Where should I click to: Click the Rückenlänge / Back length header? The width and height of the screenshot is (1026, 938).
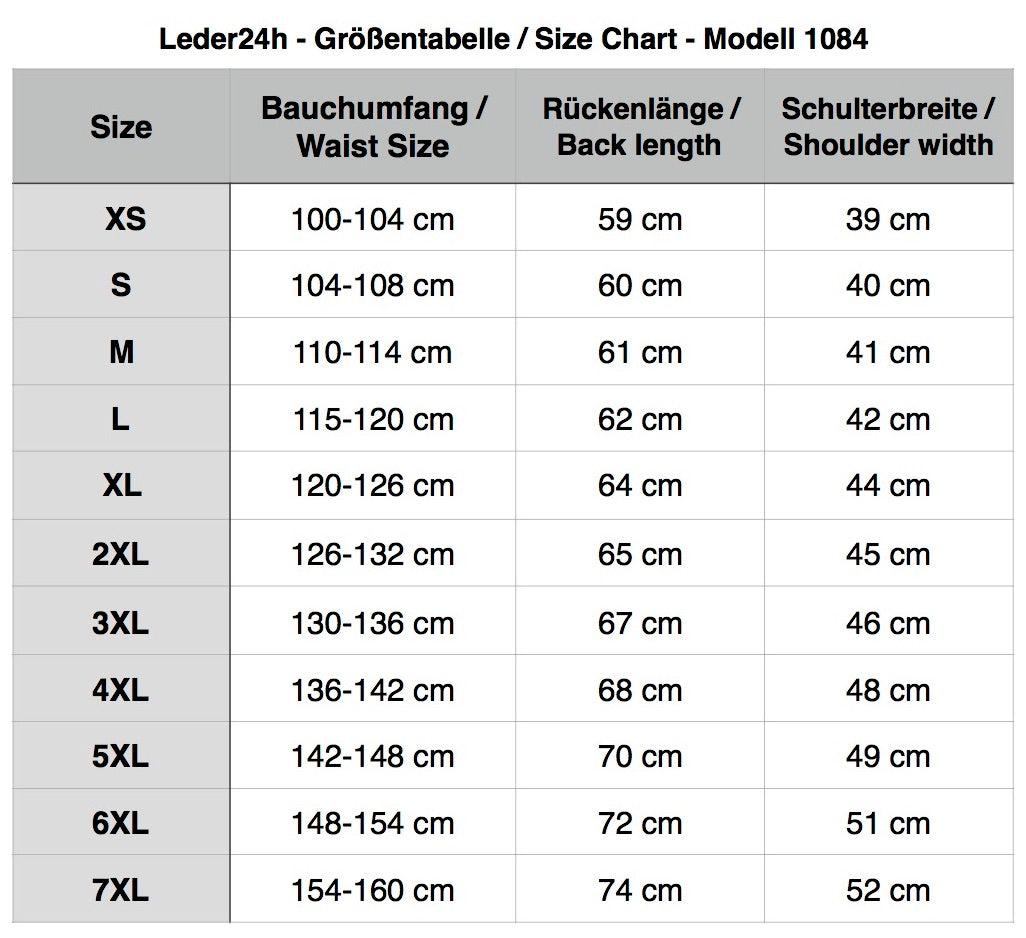641,126
